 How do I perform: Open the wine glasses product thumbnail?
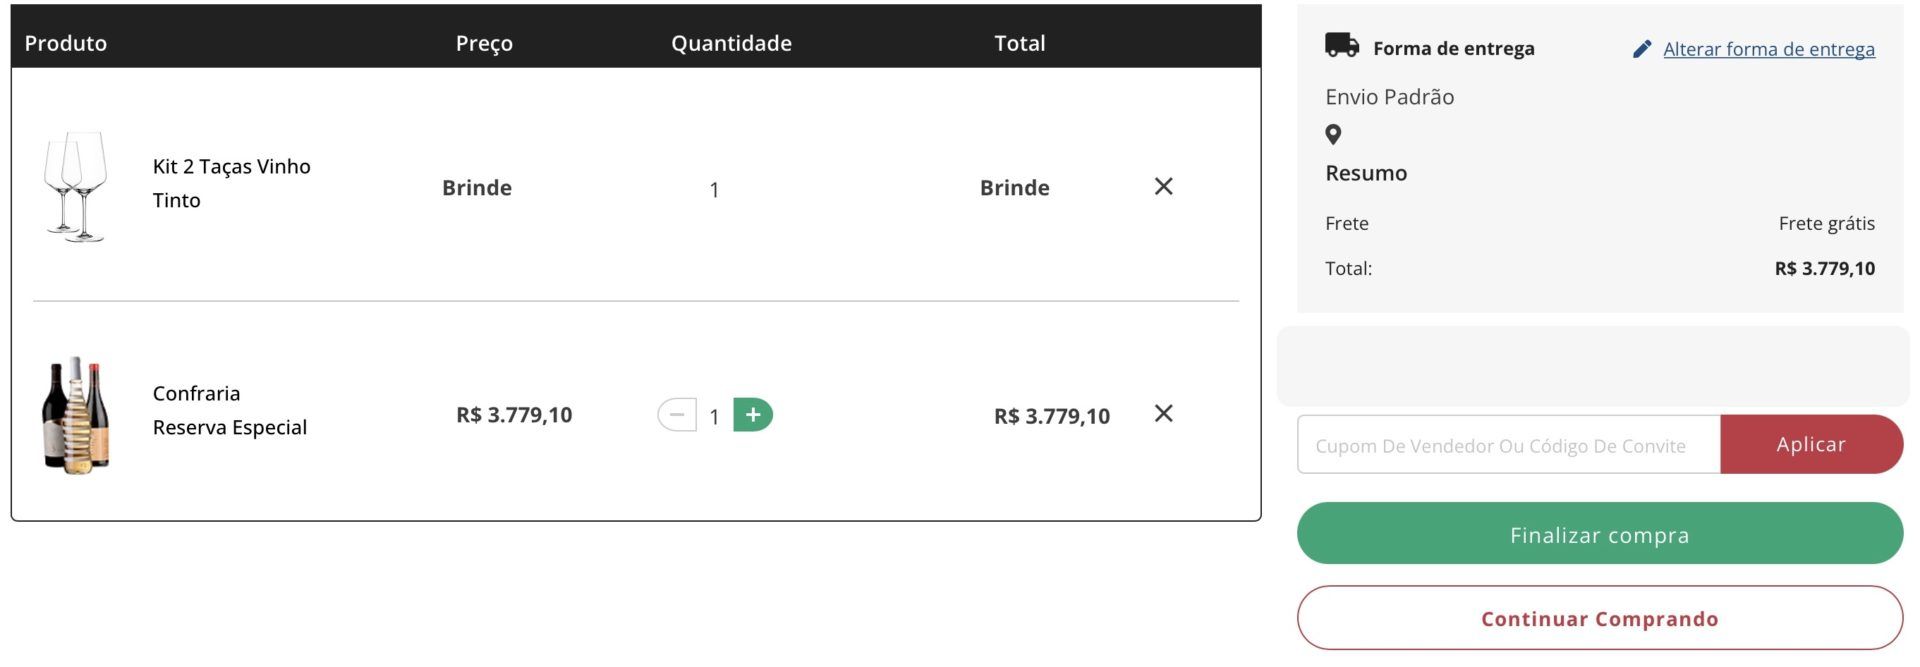[x=76, y=187]
